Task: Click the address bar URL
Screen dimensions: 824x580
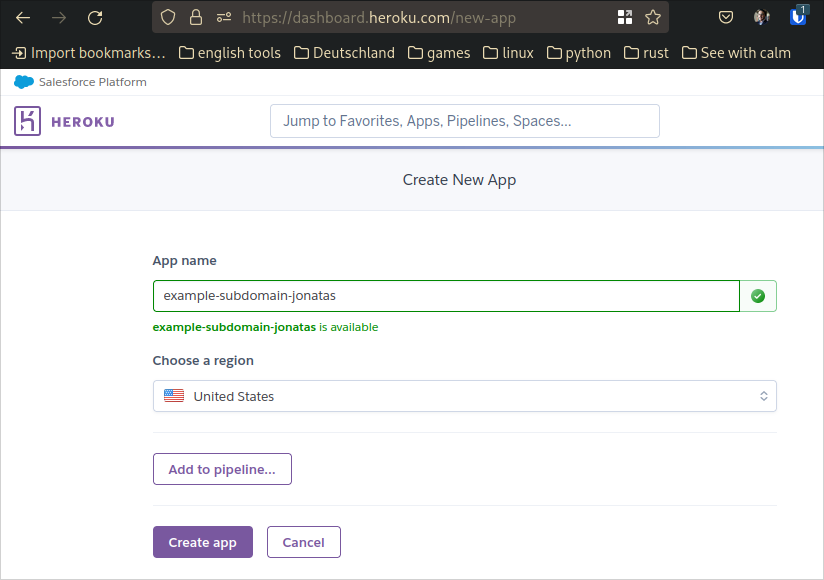Action: [378, 18]
